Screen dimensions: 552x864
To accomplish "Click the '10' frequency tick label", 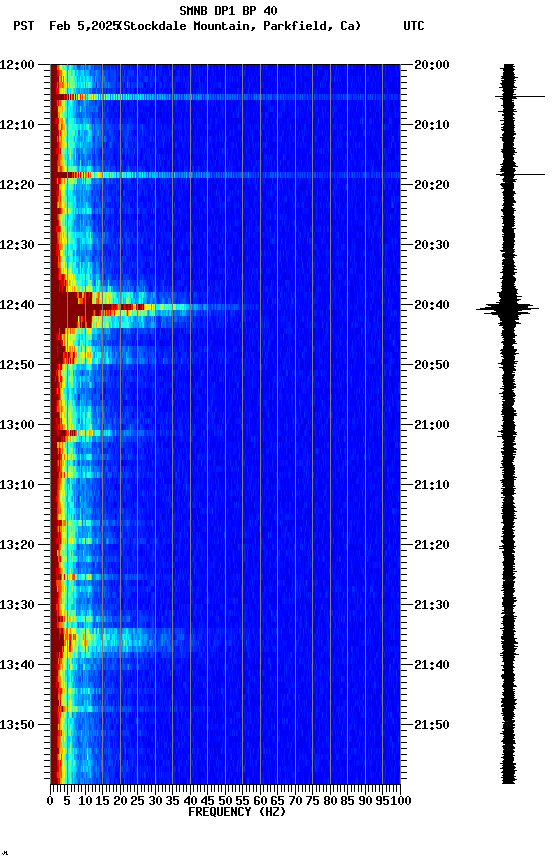I will 85,801.
